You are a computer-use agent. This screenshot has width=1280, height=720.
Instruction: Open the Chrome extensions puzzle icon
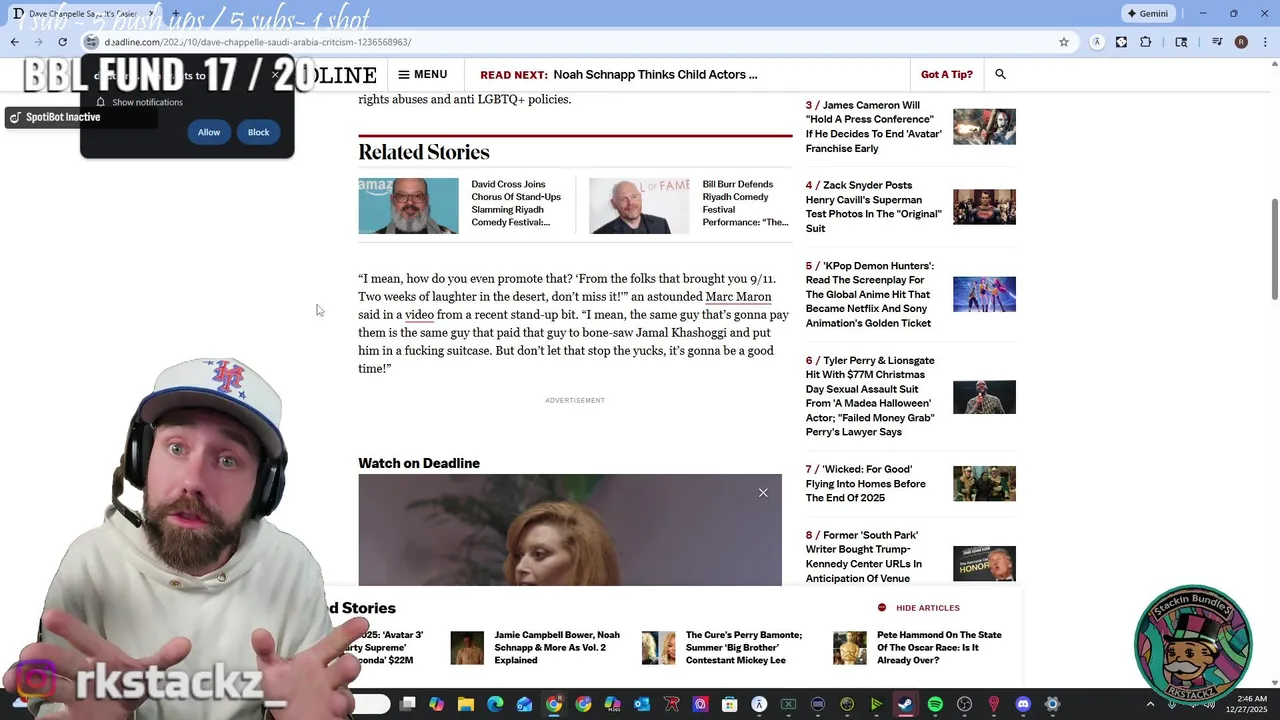click(x=1145, y=42)
